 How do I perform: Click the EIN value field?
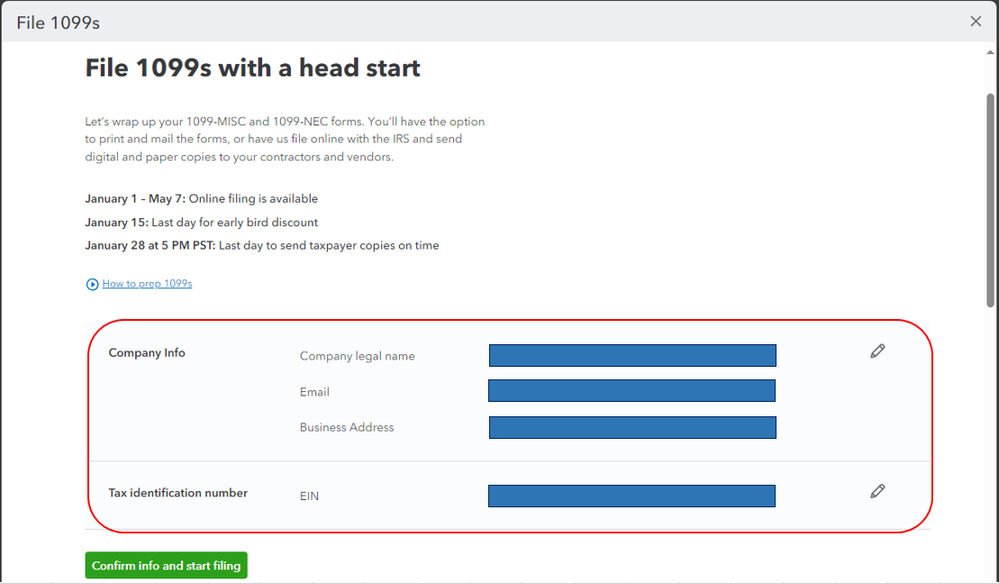tap(632, 496)
